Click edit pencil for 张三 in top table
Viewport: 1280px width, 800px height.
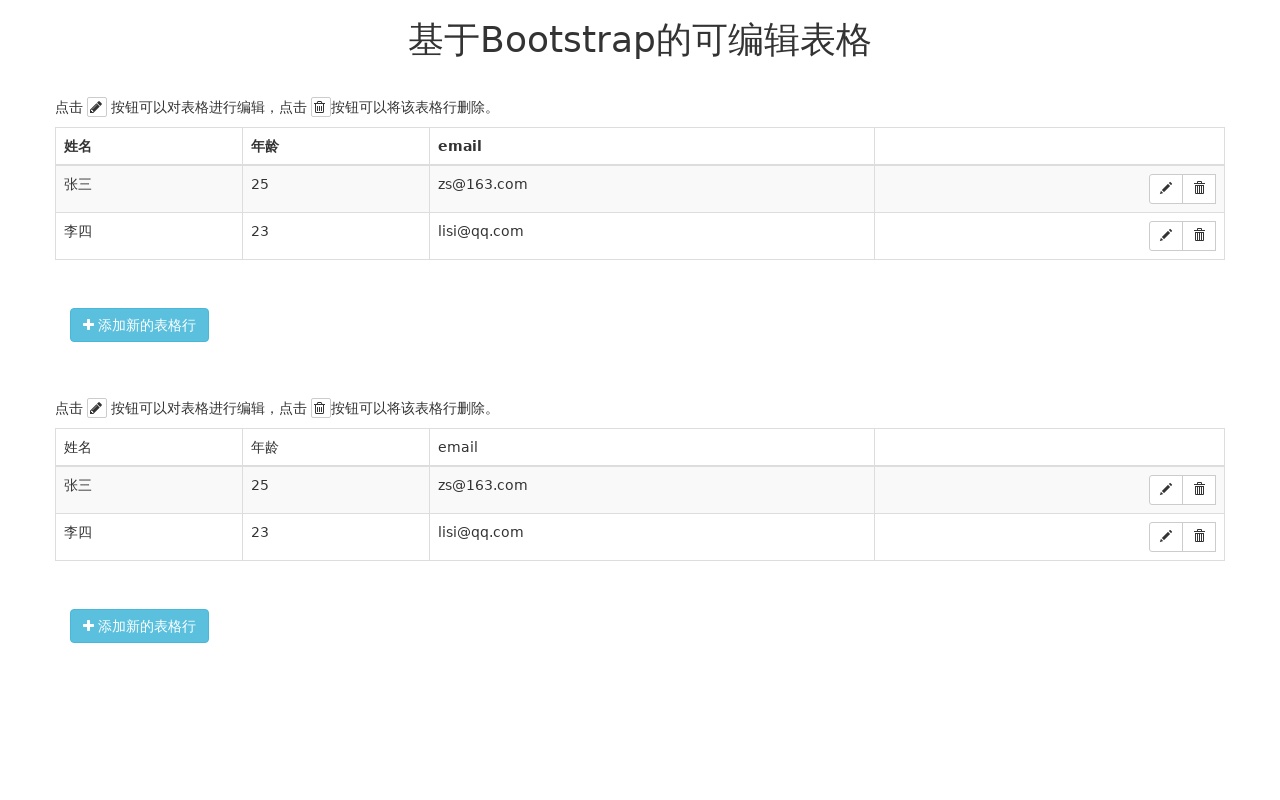pos(1166,189)
